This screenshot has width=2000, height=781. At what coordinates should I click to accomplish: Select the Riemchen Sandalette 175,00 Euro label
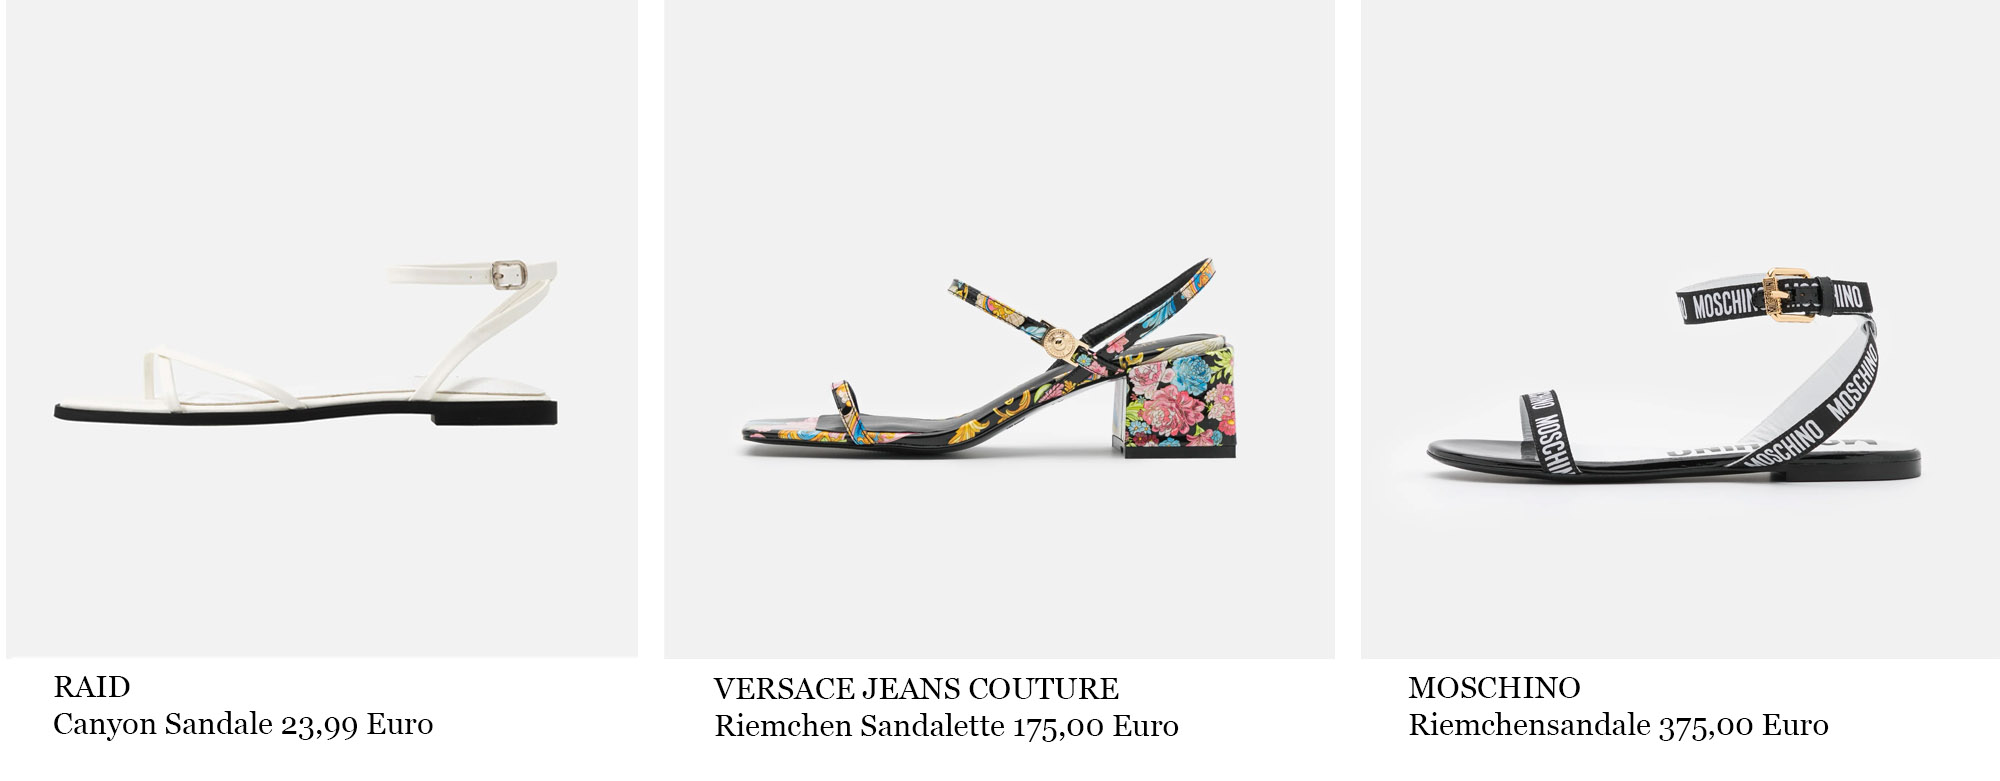(946, 726)
